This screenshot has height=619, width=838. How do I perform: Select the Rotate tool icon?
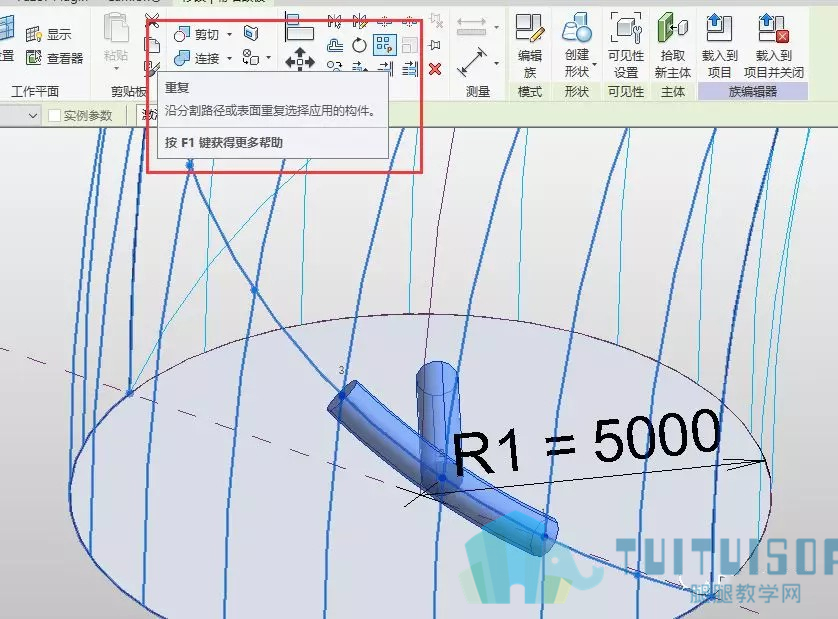(360, 45)
